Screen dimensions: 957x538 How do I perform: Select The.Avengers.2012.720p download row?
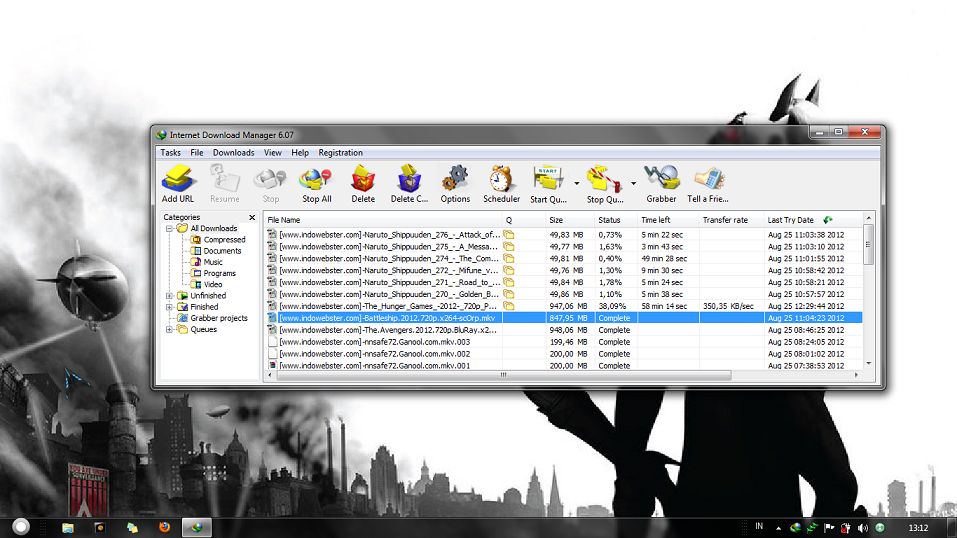coord(564,330)
